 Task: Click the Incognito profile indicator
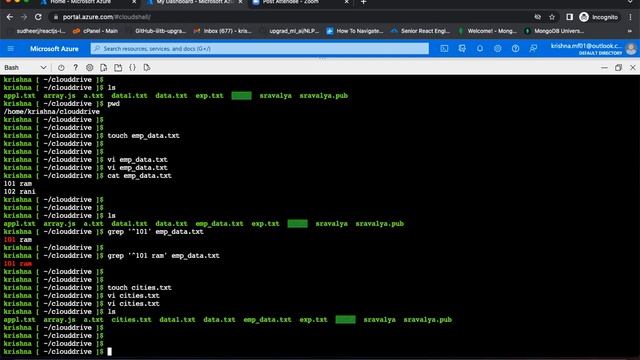599,17
